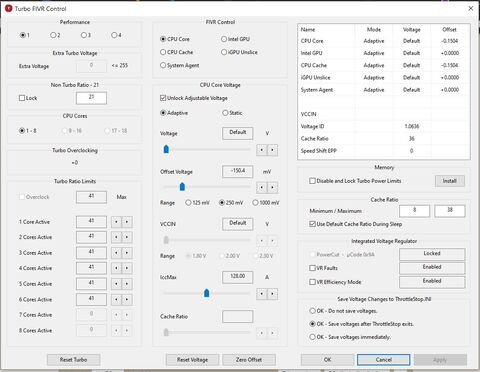This screenshot has width=480, height=372.
Task: Increase 6 Cores Active ratio
Action: click(127, 300)
